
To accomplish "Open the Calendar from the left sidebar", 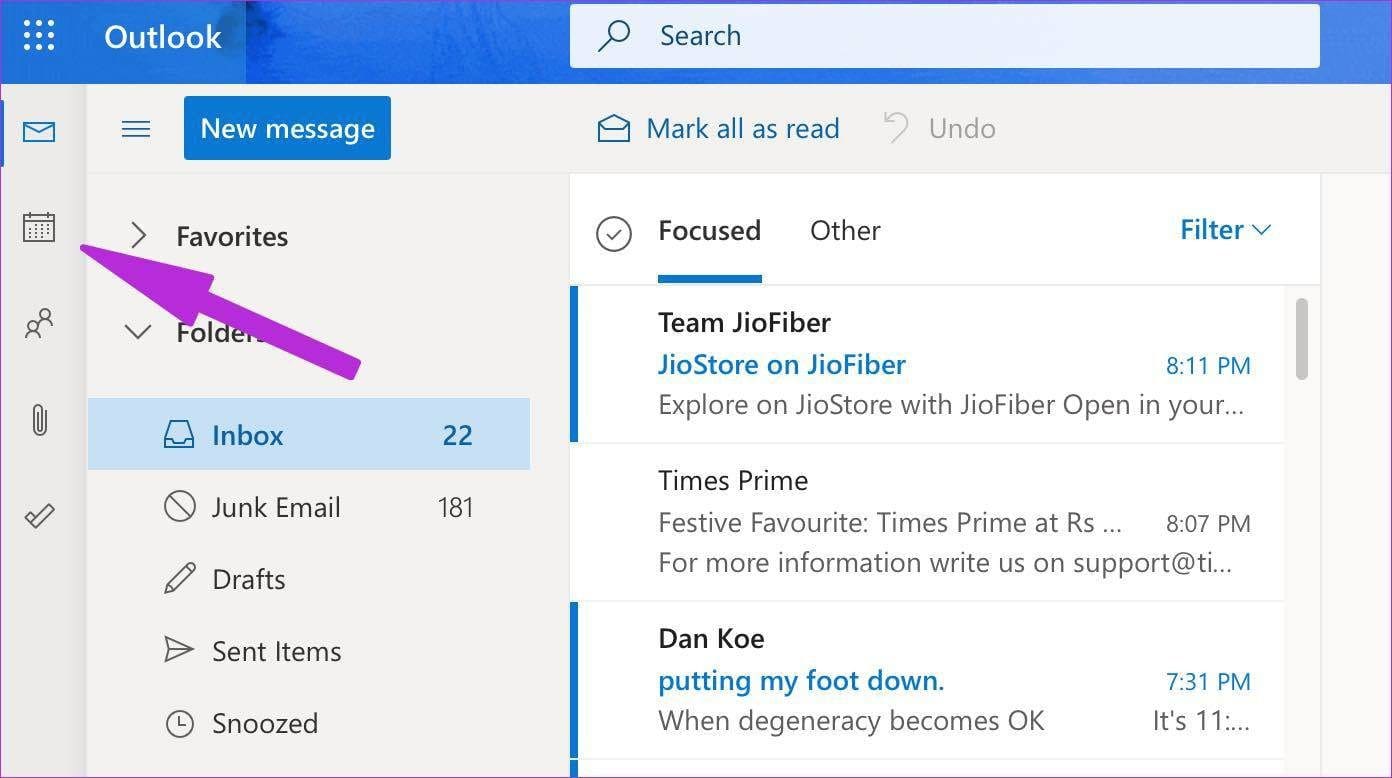I will [39, 227].
